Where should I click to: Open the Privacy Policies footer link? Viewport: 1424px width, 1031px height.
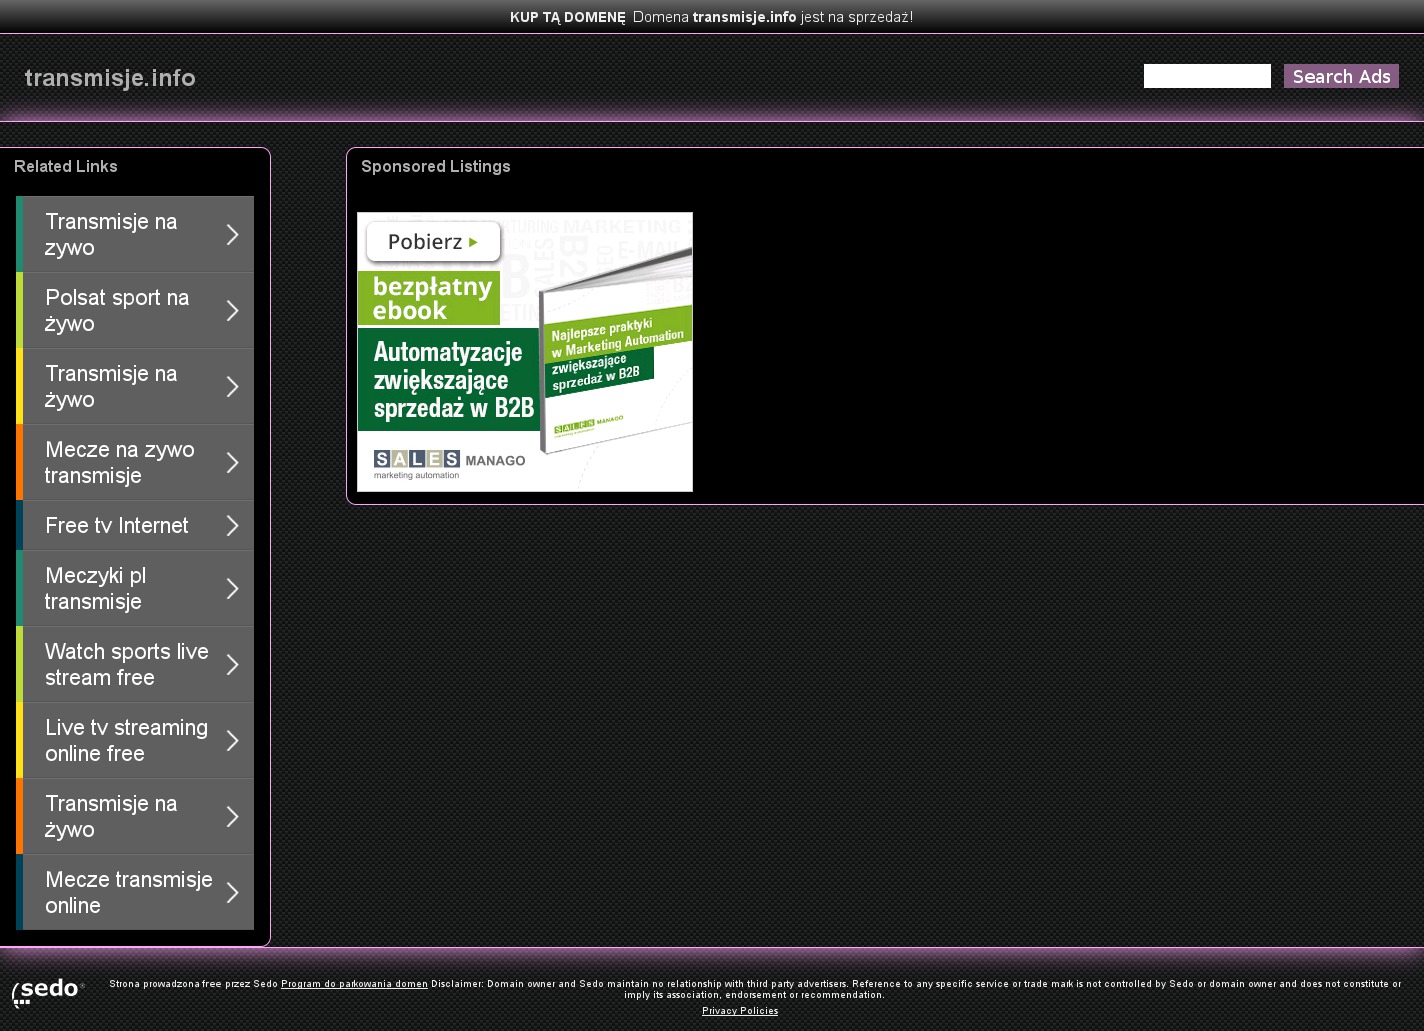point(740,1011)
